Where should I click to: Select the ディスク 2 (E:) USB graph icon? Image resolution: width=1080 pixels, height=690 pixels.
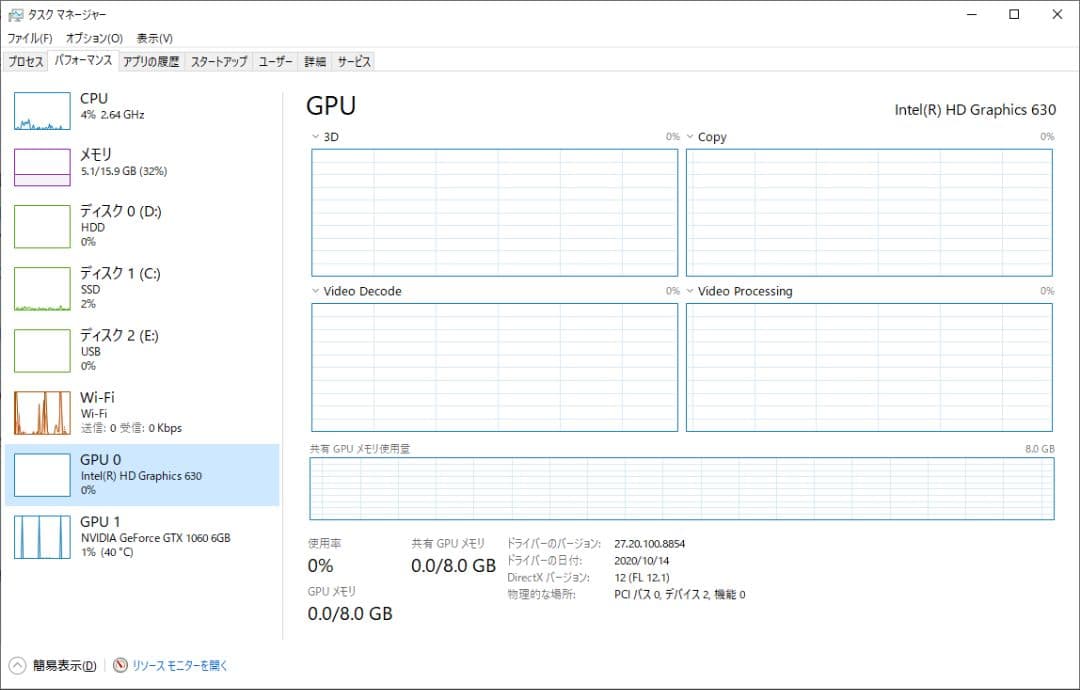click(x=42, y=351)
